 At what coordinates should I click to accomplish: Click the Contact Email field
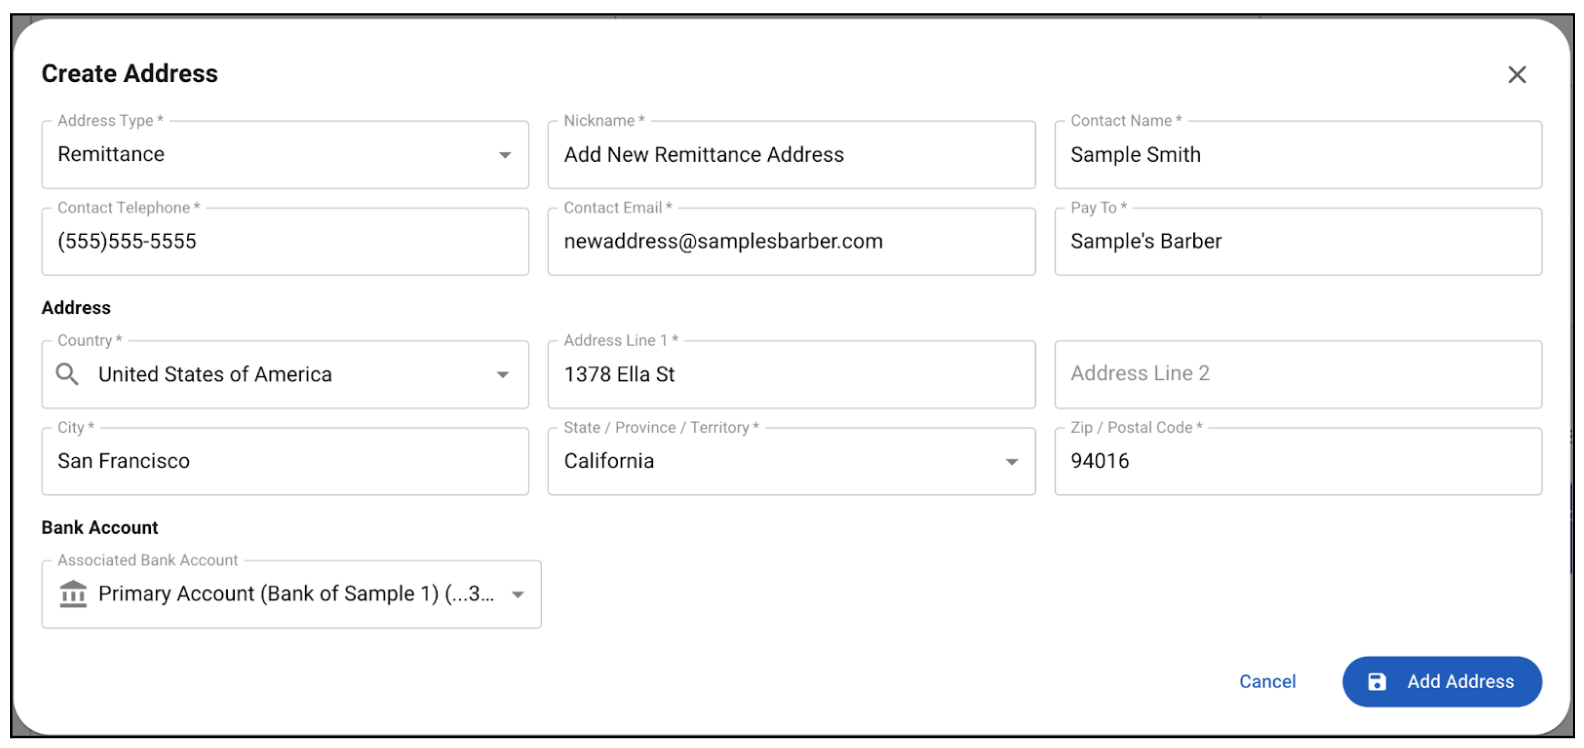point(790,241)
